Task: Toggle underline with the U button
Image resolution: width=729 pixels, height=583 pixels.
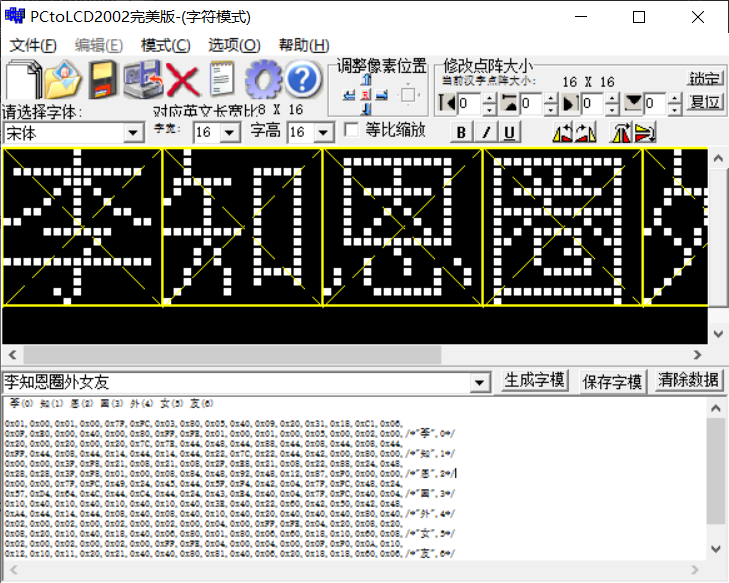Action: [x=510, y=132]
